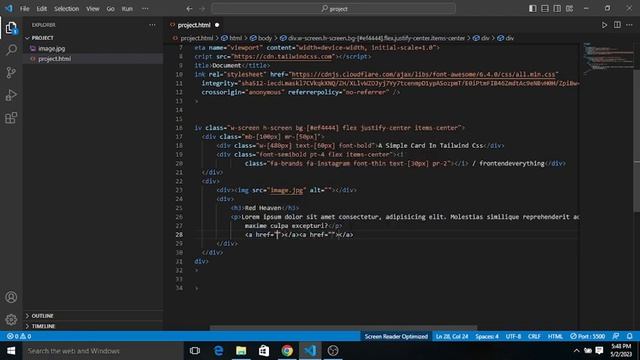
Task: Open the feedback icon in status bar
Action: (x=616, y=336)
